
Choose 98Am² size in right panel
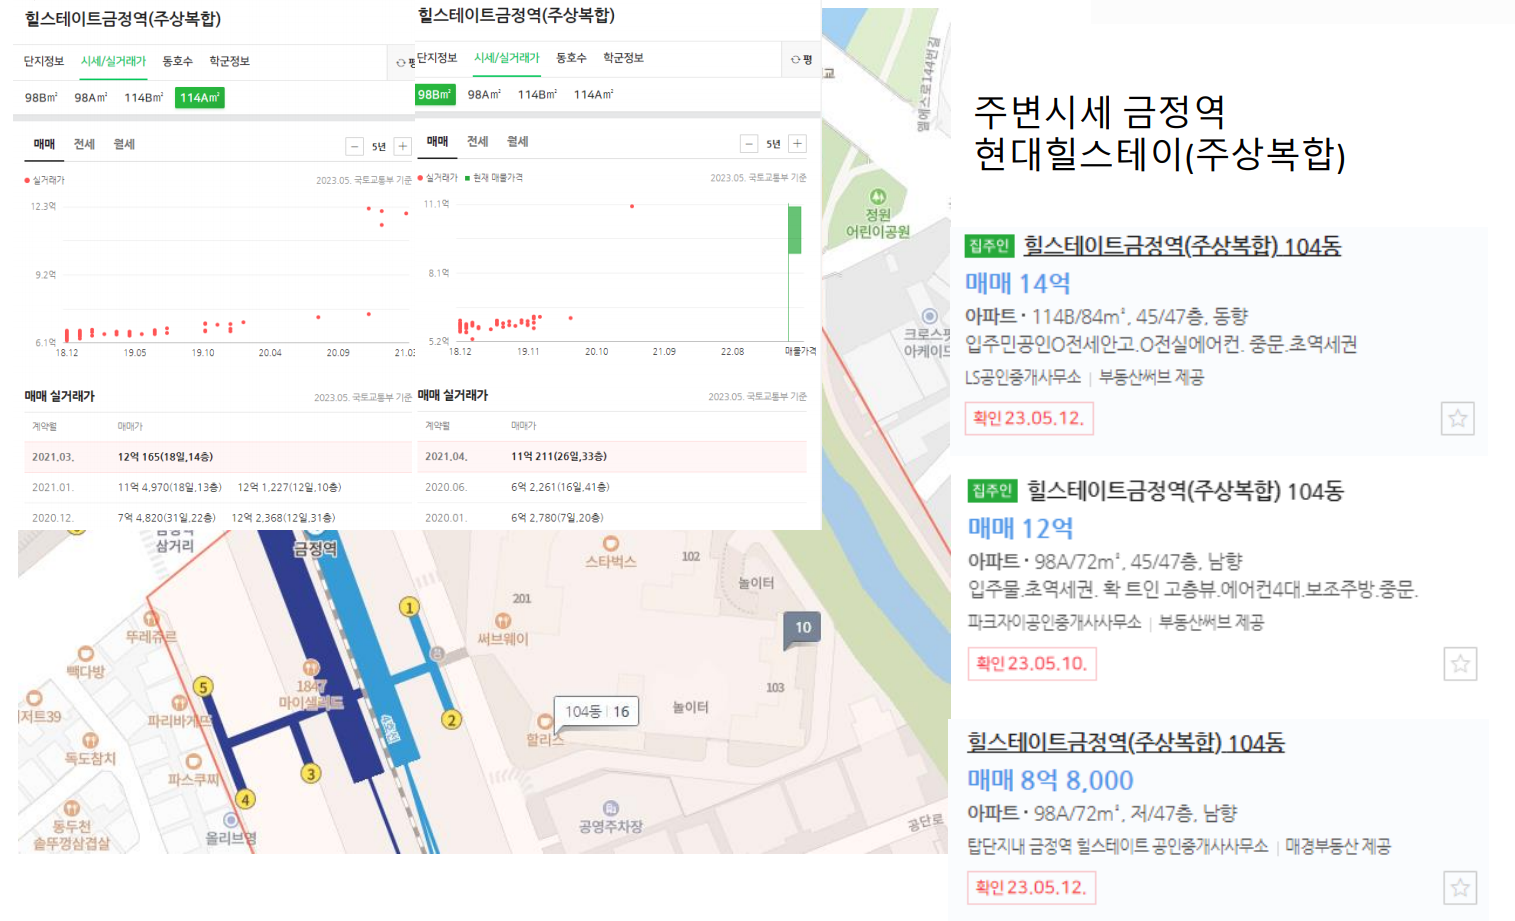[484, 94]
